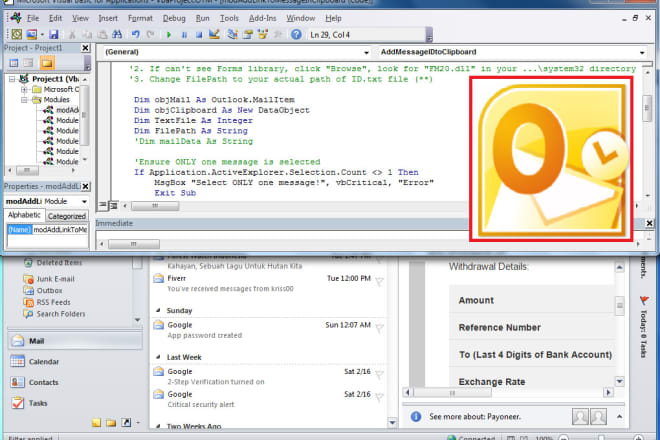Open the Tools menu
Viewport: 660px width, 440px height.
[x=229, y=18]
